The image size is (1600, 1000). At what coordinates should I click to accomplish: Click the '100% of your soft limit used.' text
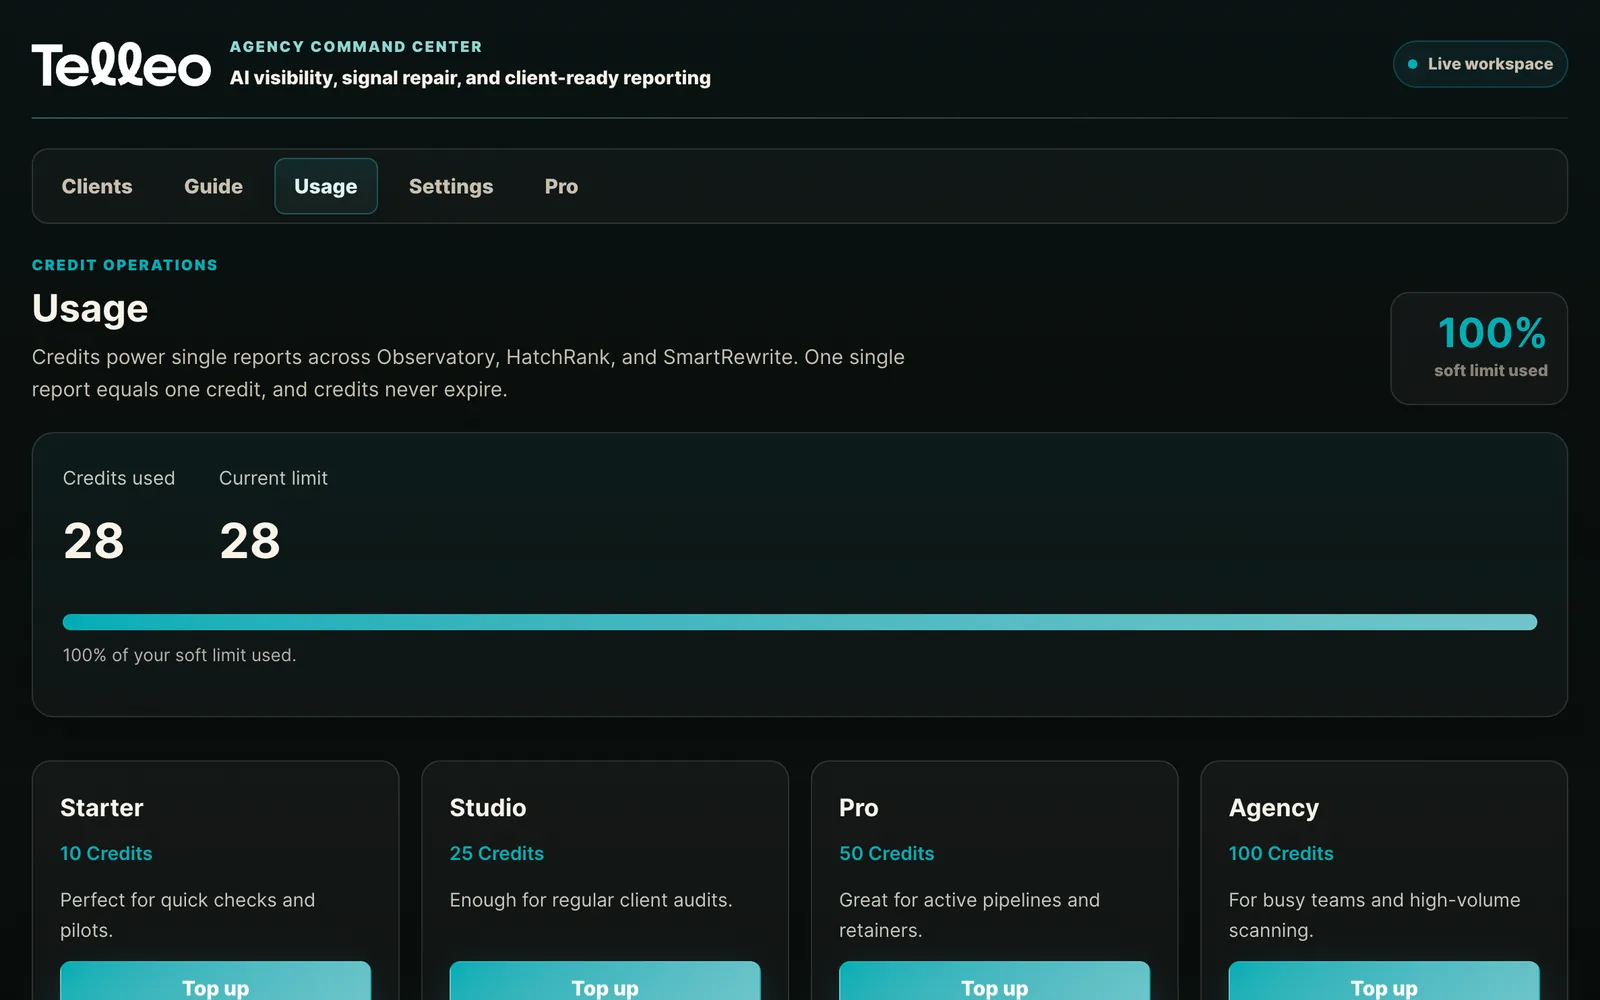coord(180,655)
